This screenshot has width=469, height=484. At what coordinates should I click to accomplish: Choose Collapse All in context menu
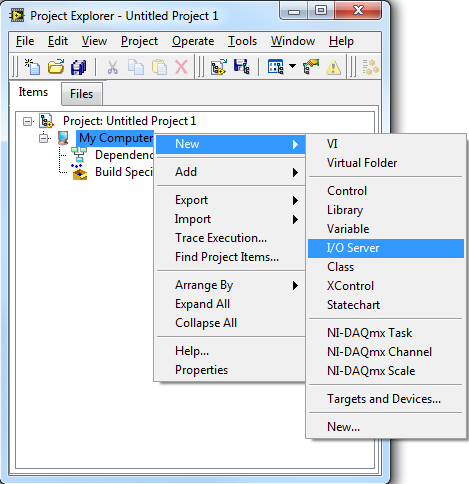[231, 323]
